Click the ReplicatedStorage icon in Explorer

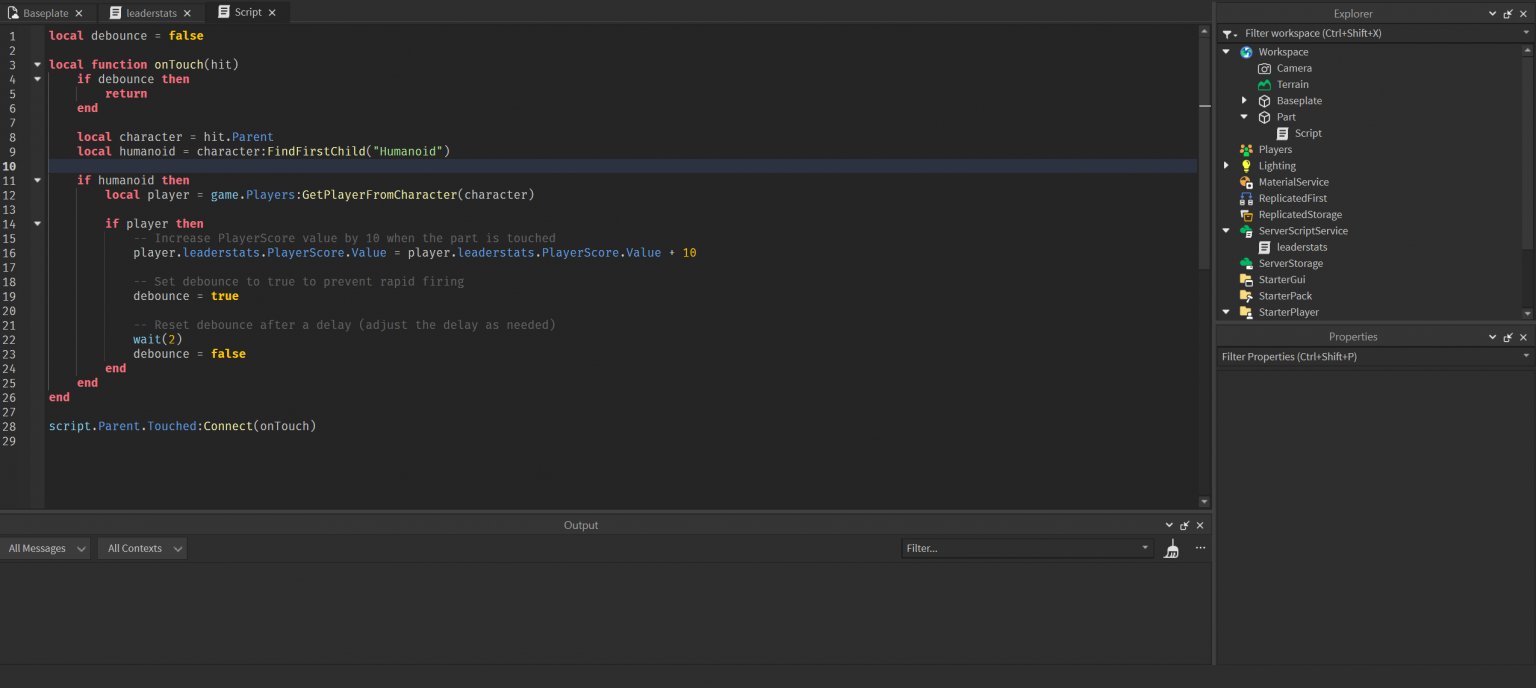click(1247, 214)
